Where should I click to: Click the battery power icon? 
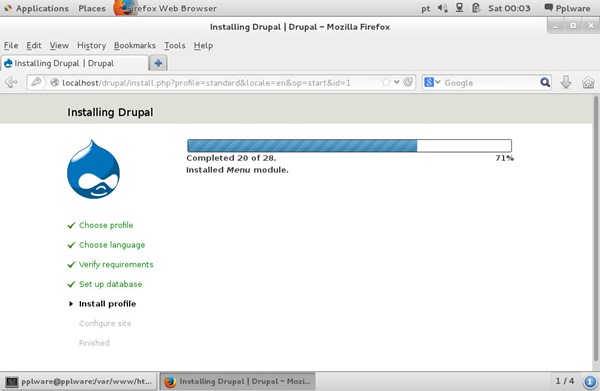point(476,8)
